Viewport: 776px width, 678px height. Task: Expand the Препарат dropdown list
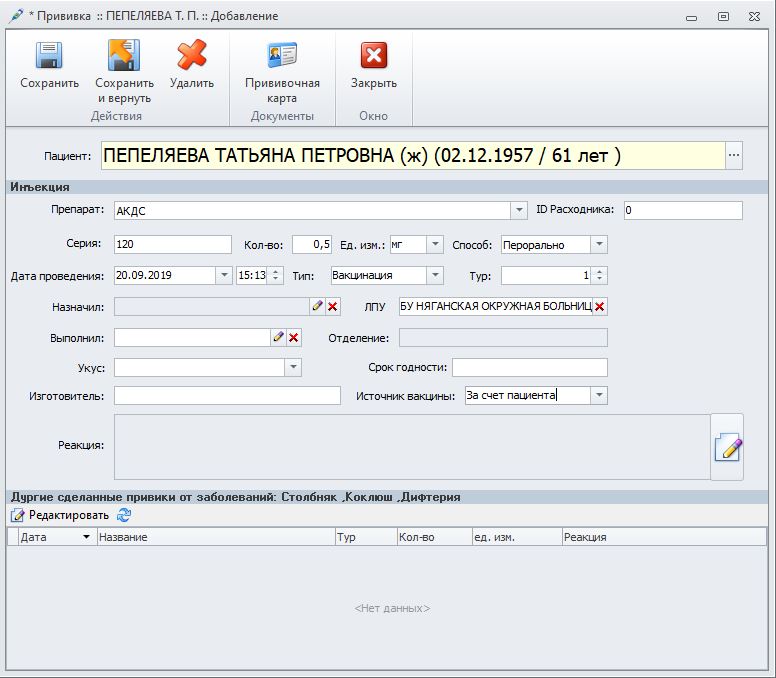[x=518, y=211]
